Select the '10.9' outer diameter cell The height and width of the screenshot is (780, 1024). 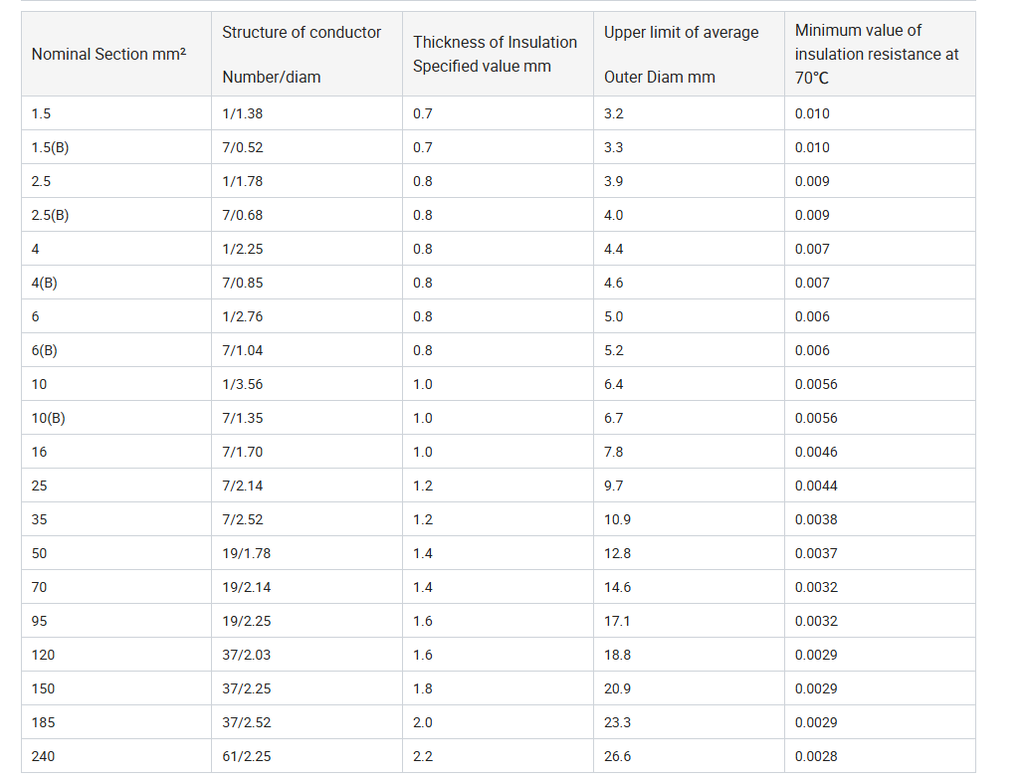coord(617,520)
